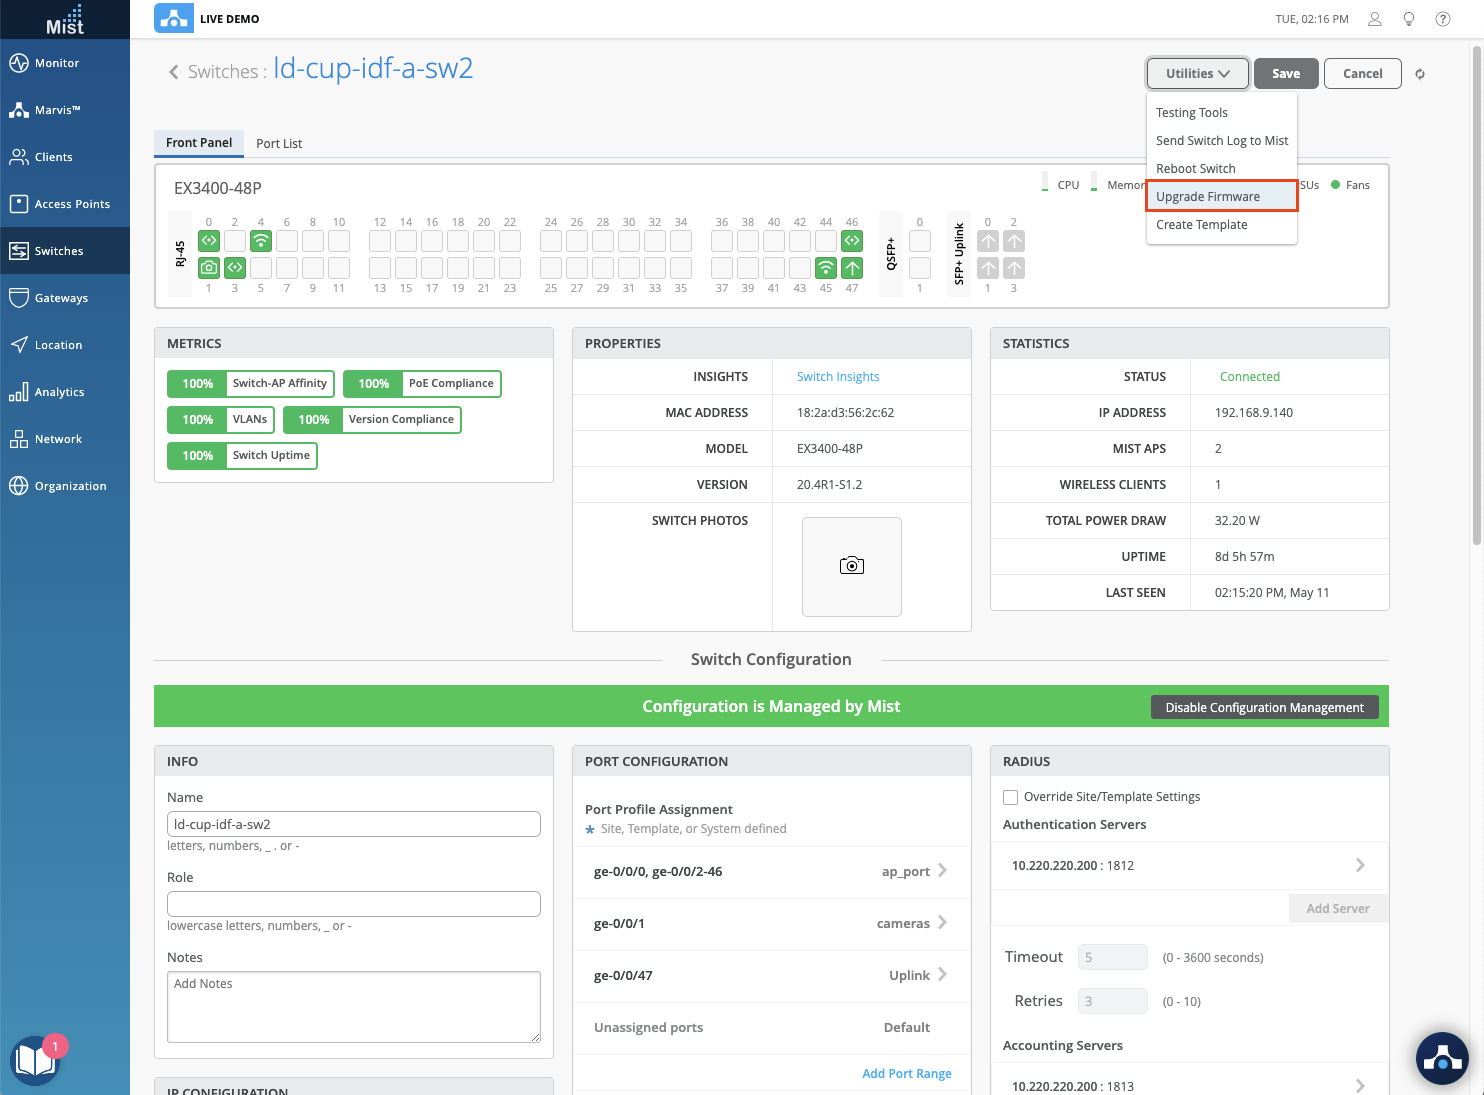Image resolution: width=1484 pixels, height=1095 pixels.
Task: Open the Marvis chat assistant icon
Action: [1442, 1057]
